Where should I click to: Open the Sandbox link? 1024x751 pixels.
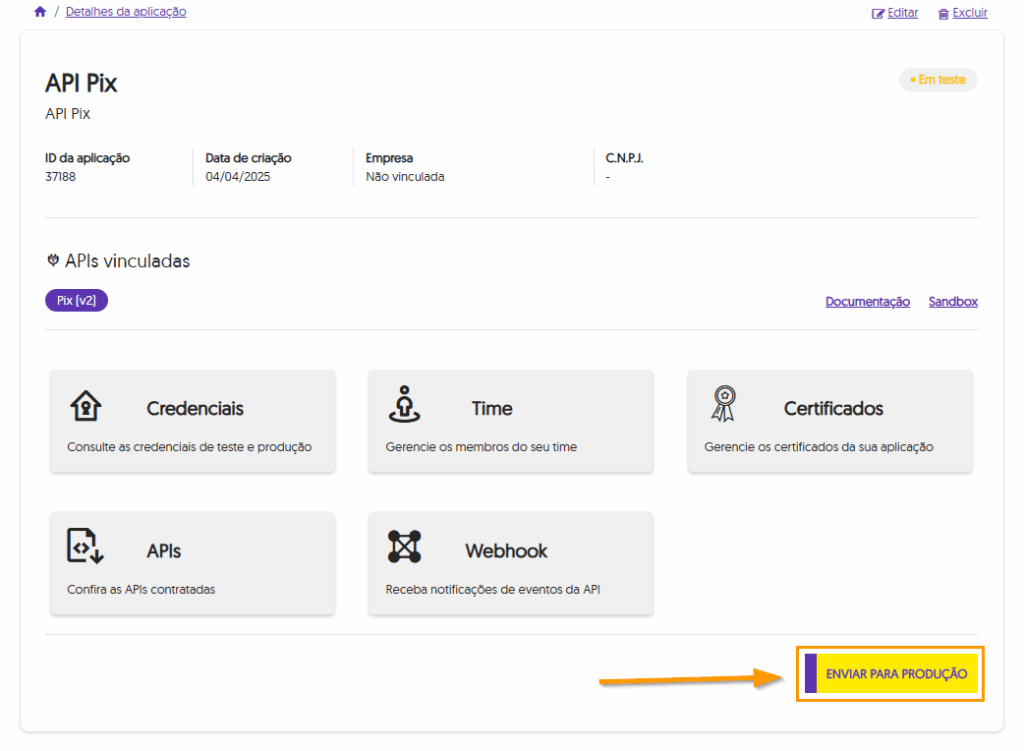[x=953, y=302]
